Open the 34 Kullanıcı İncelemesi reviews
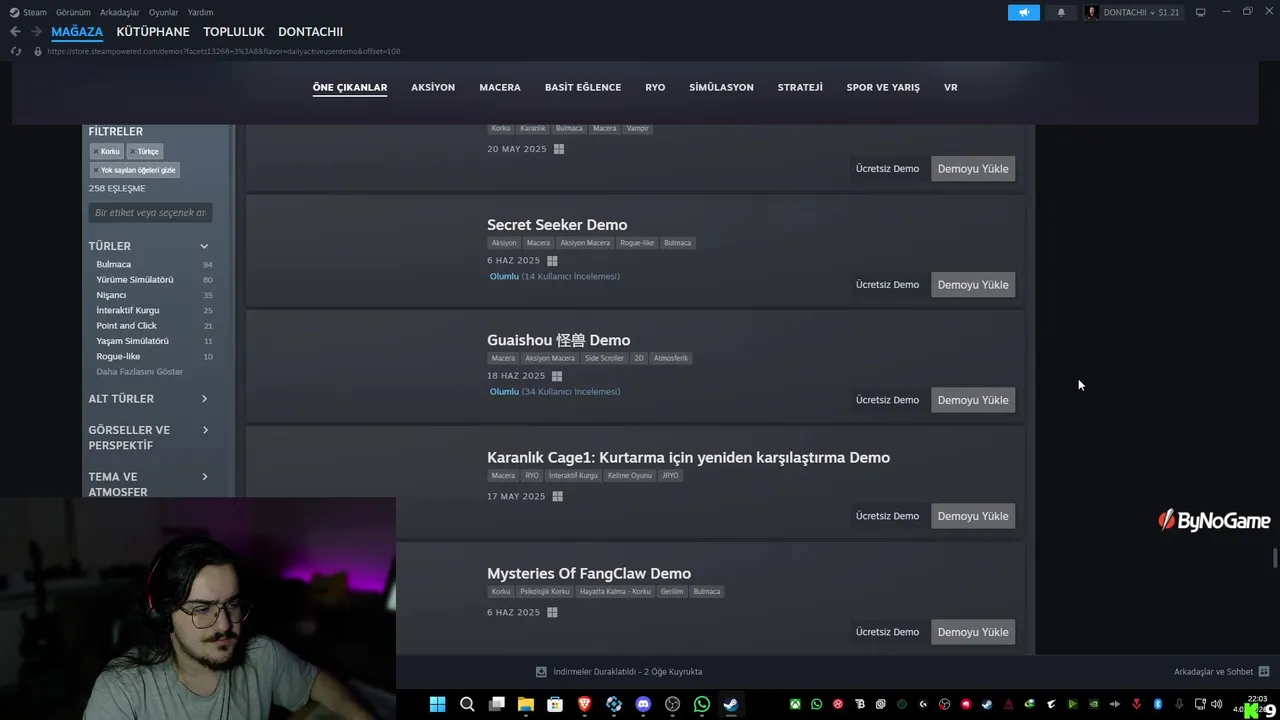 pyautogui.click(x=571, y=392)
